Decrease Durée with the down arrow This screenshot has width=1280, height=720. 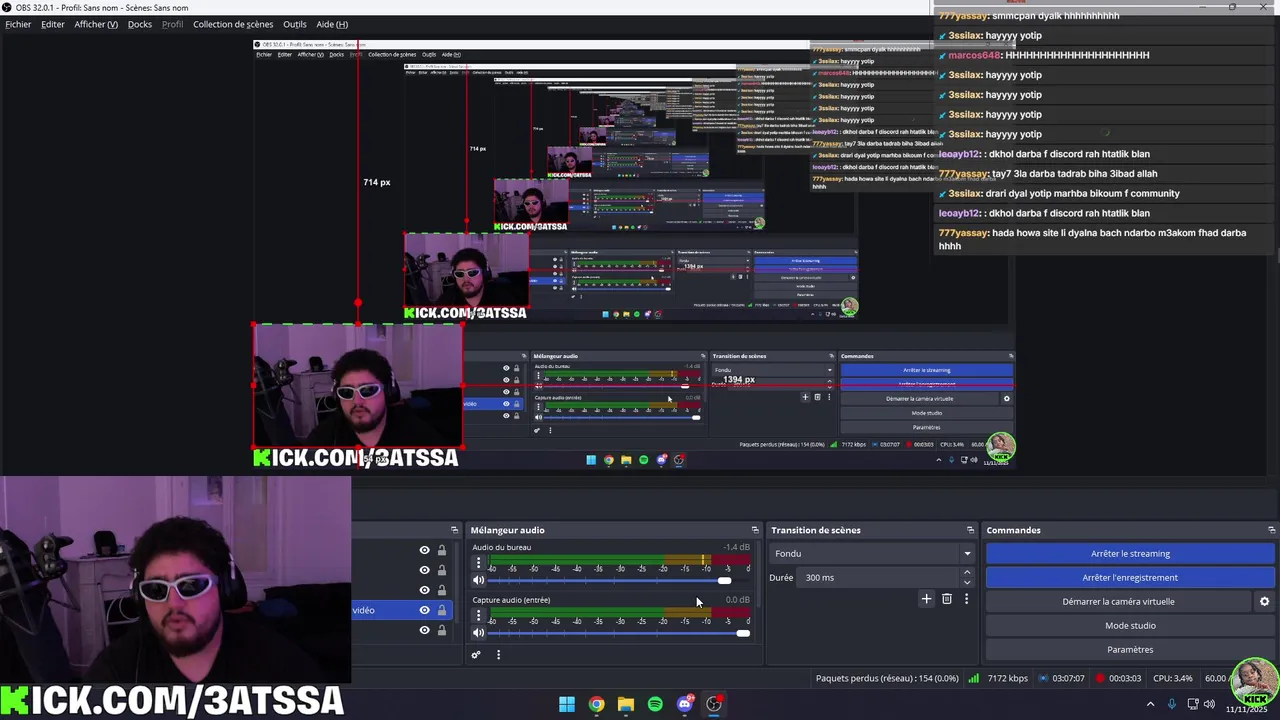coord(966,582)
